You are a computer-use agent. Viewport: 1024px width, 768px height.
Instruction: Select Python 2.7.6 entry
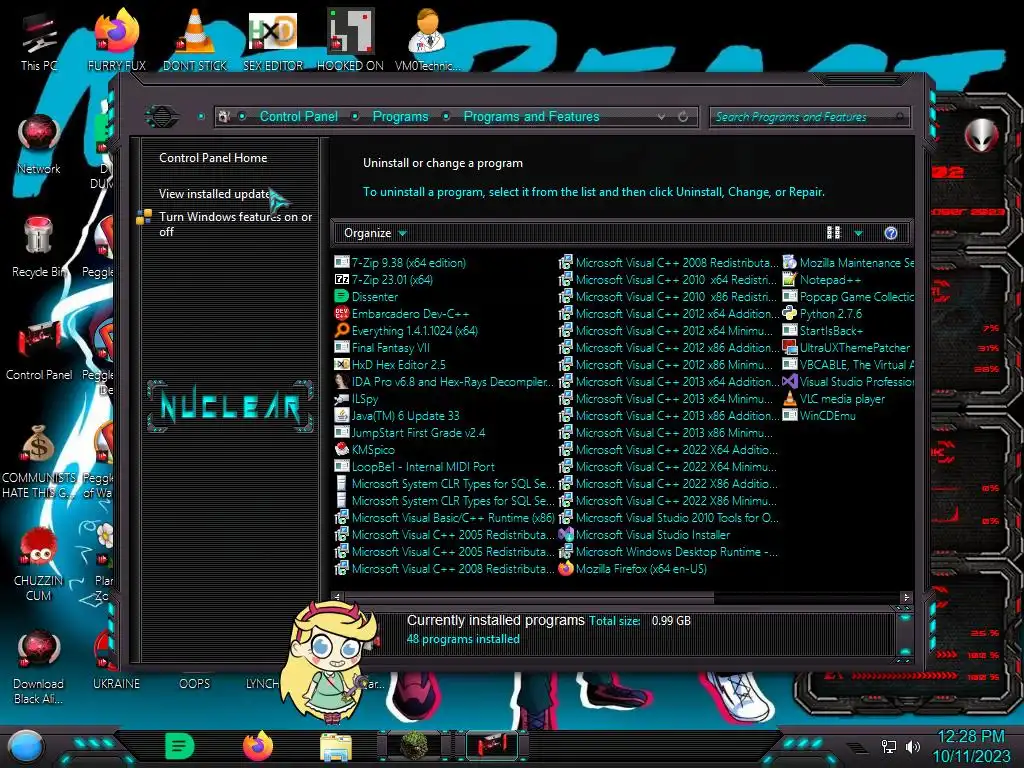[822, 313]
